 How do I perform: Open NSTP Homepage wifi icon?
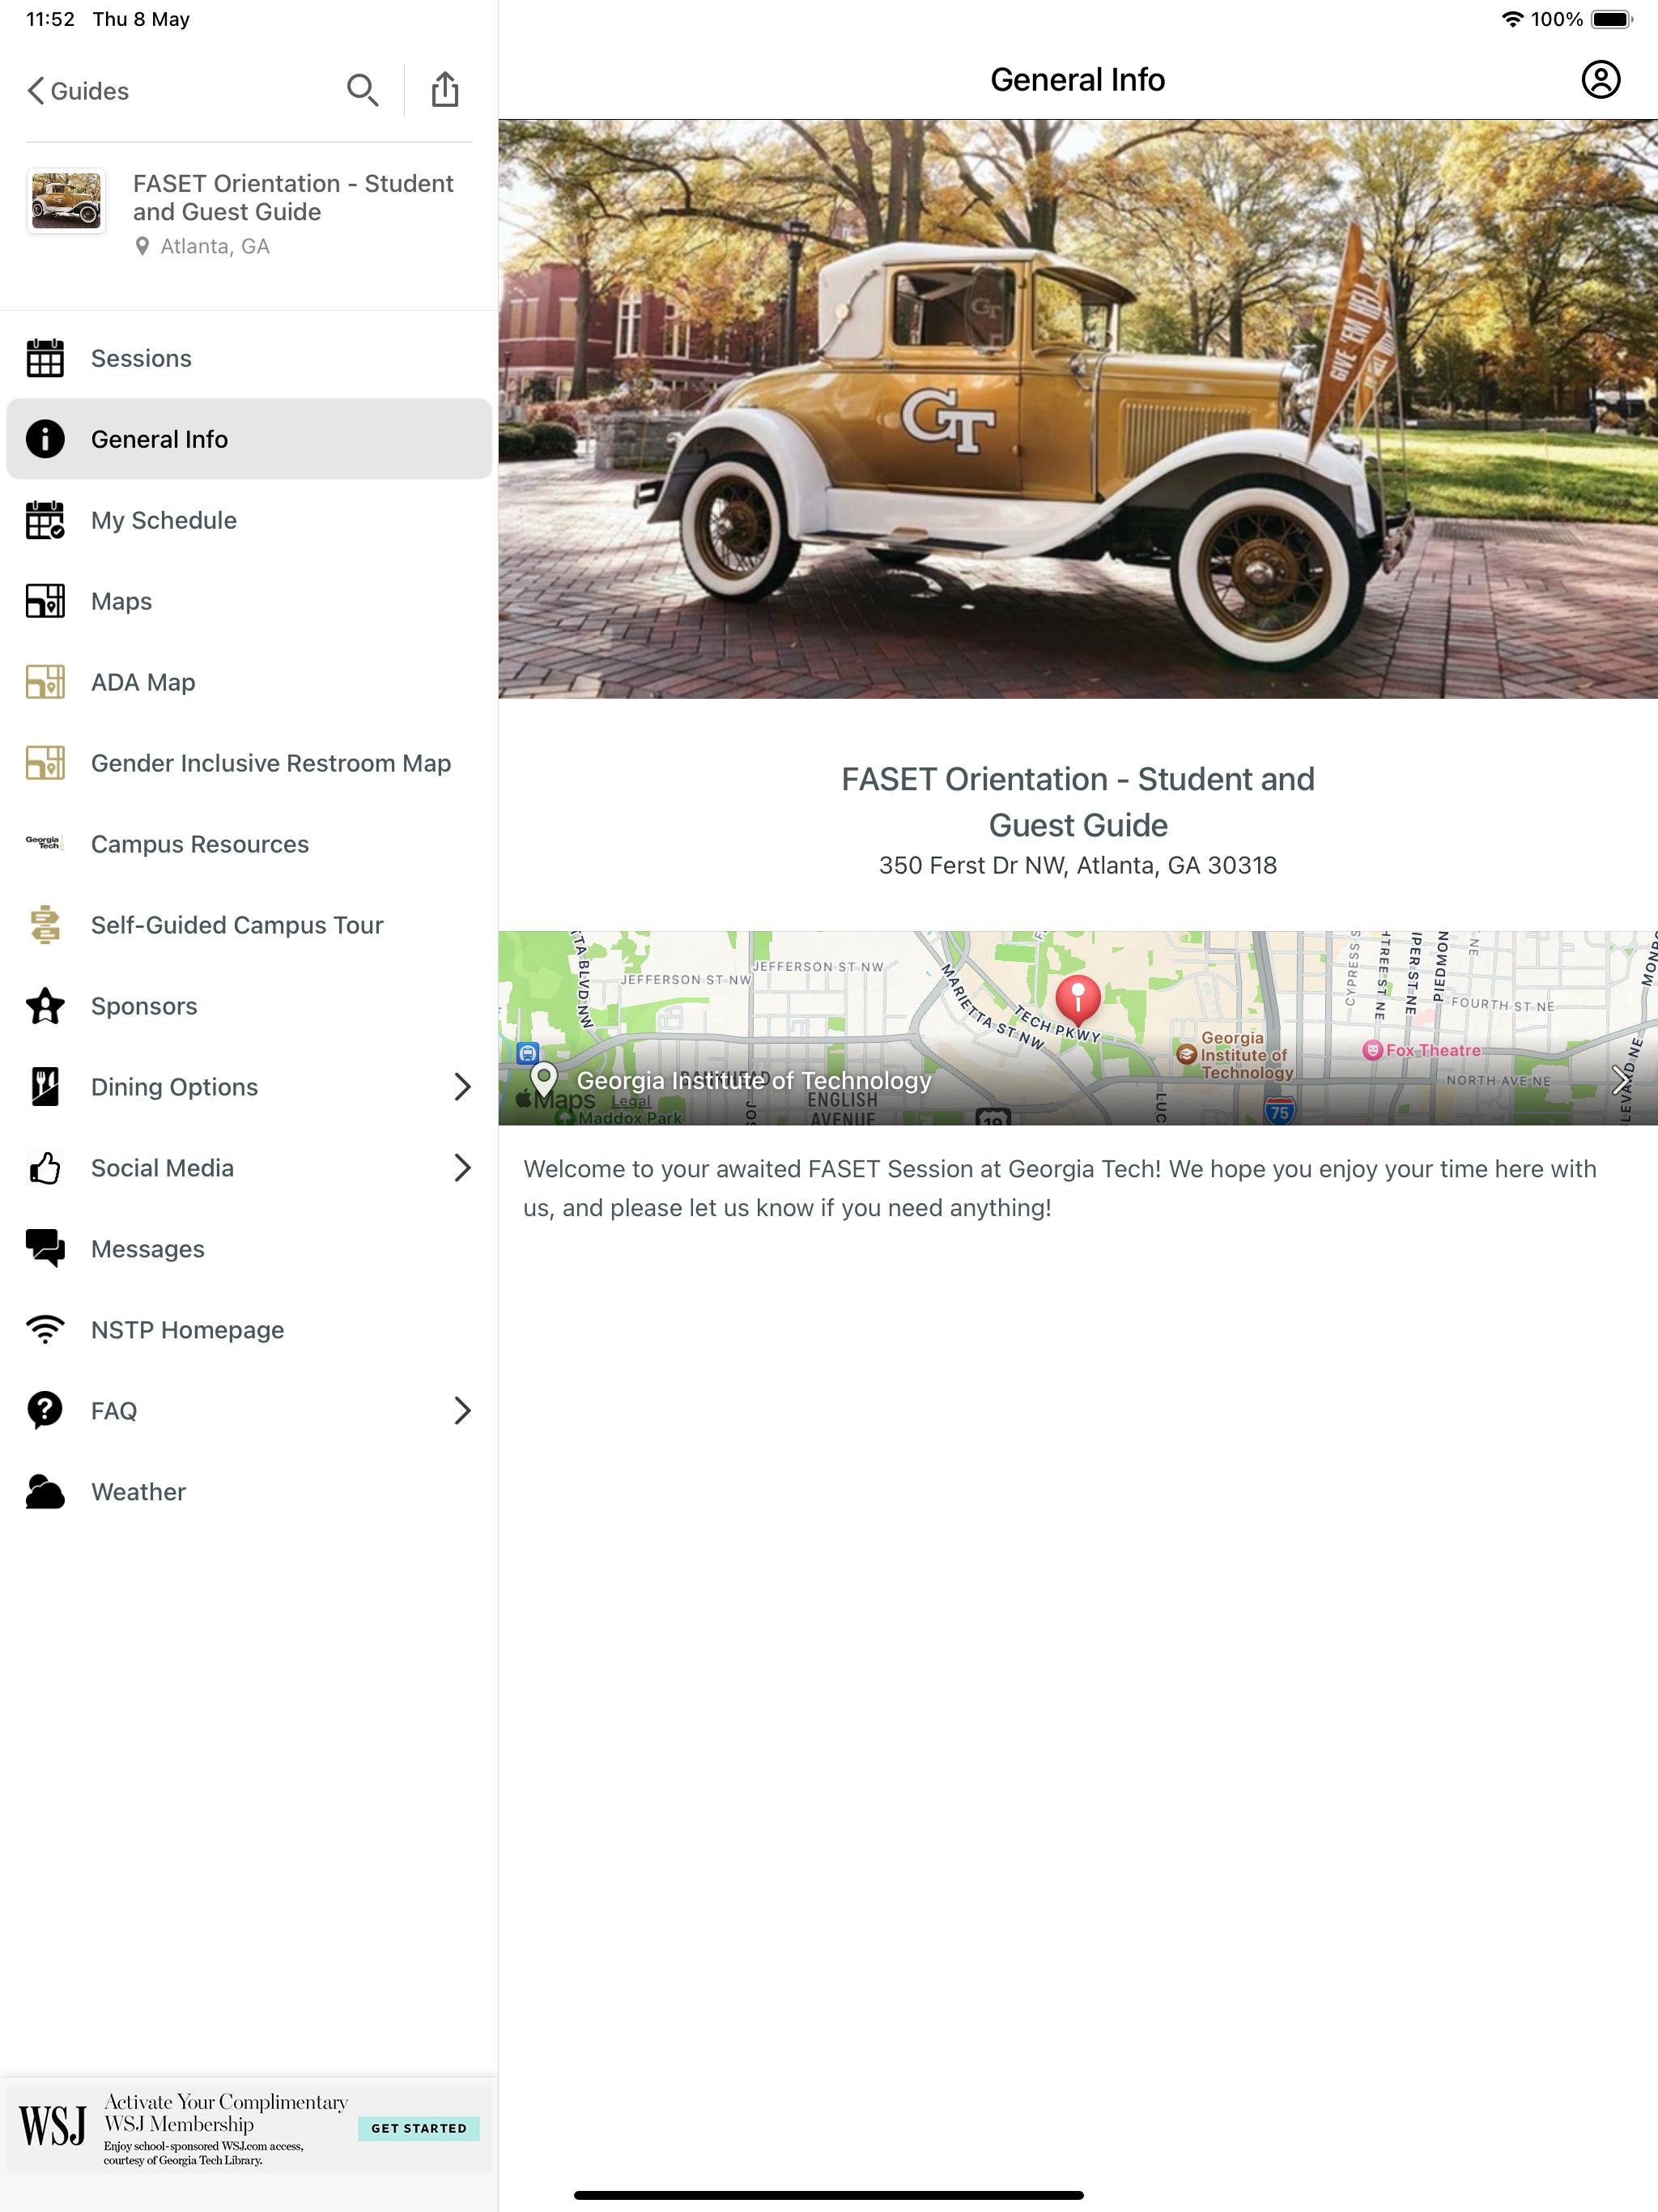[45, 1329]
